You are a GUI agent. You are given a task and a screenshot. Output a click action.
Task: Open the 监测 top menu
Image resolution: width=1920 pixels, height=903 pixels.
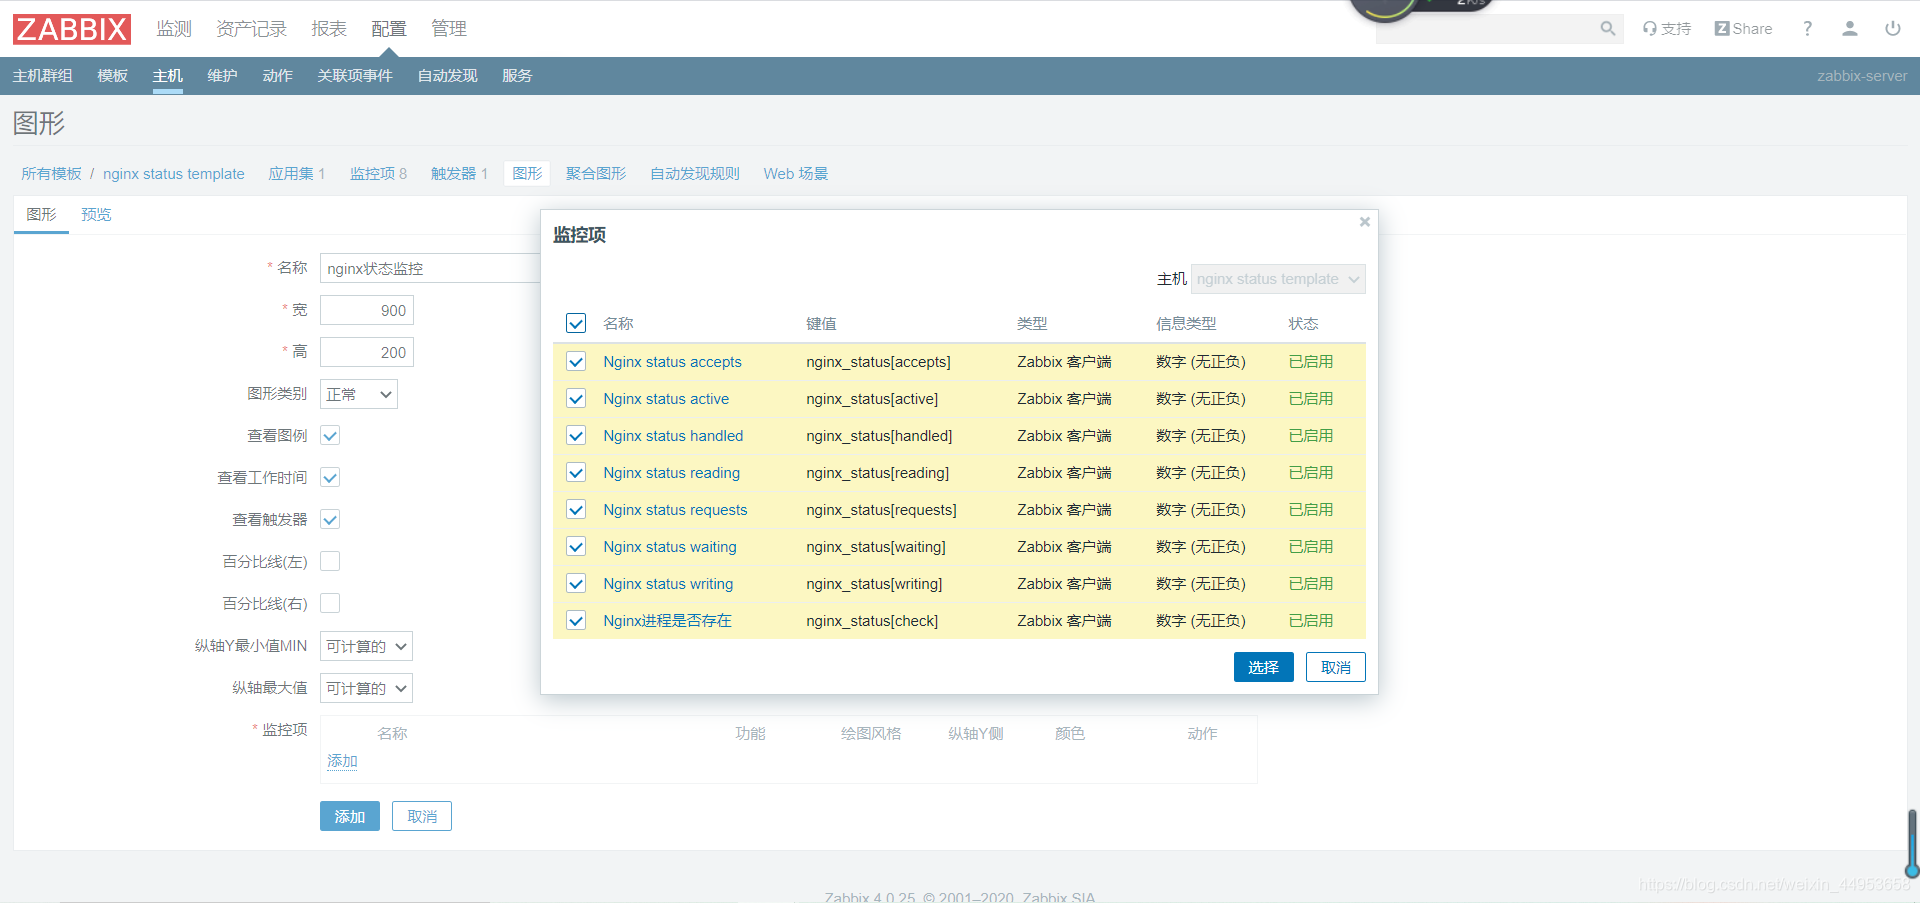coord(174,29)
